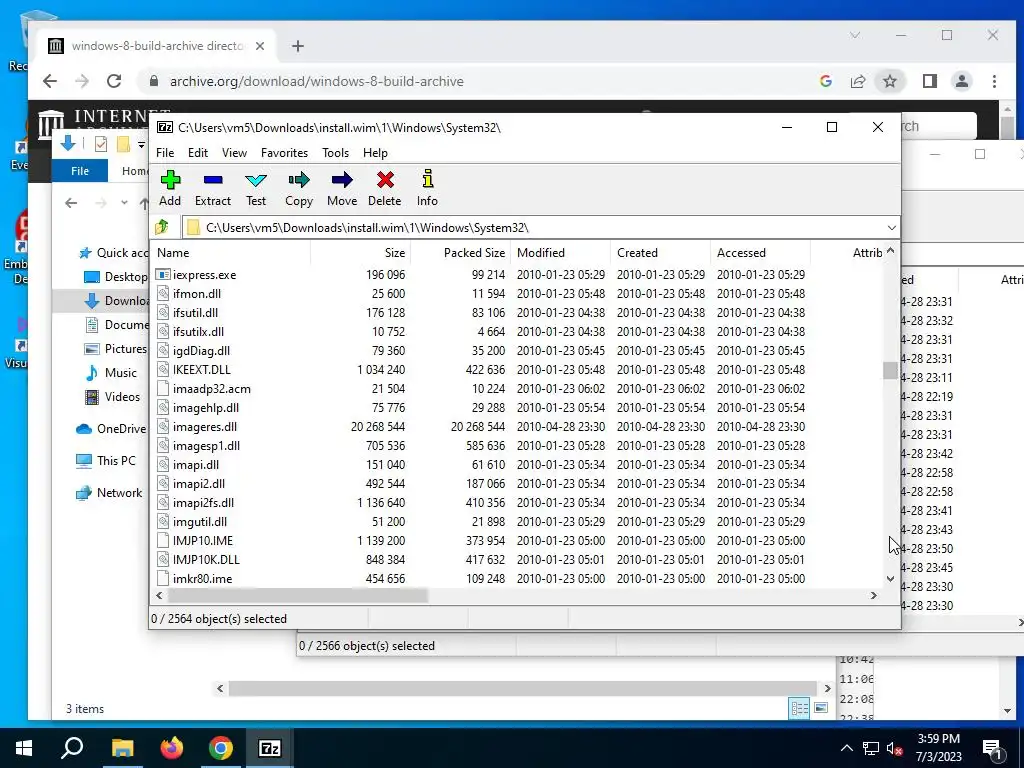1024x768 pixels.
Task: Click the File tab in Explorer ribbon
Action: pos(80,171)
